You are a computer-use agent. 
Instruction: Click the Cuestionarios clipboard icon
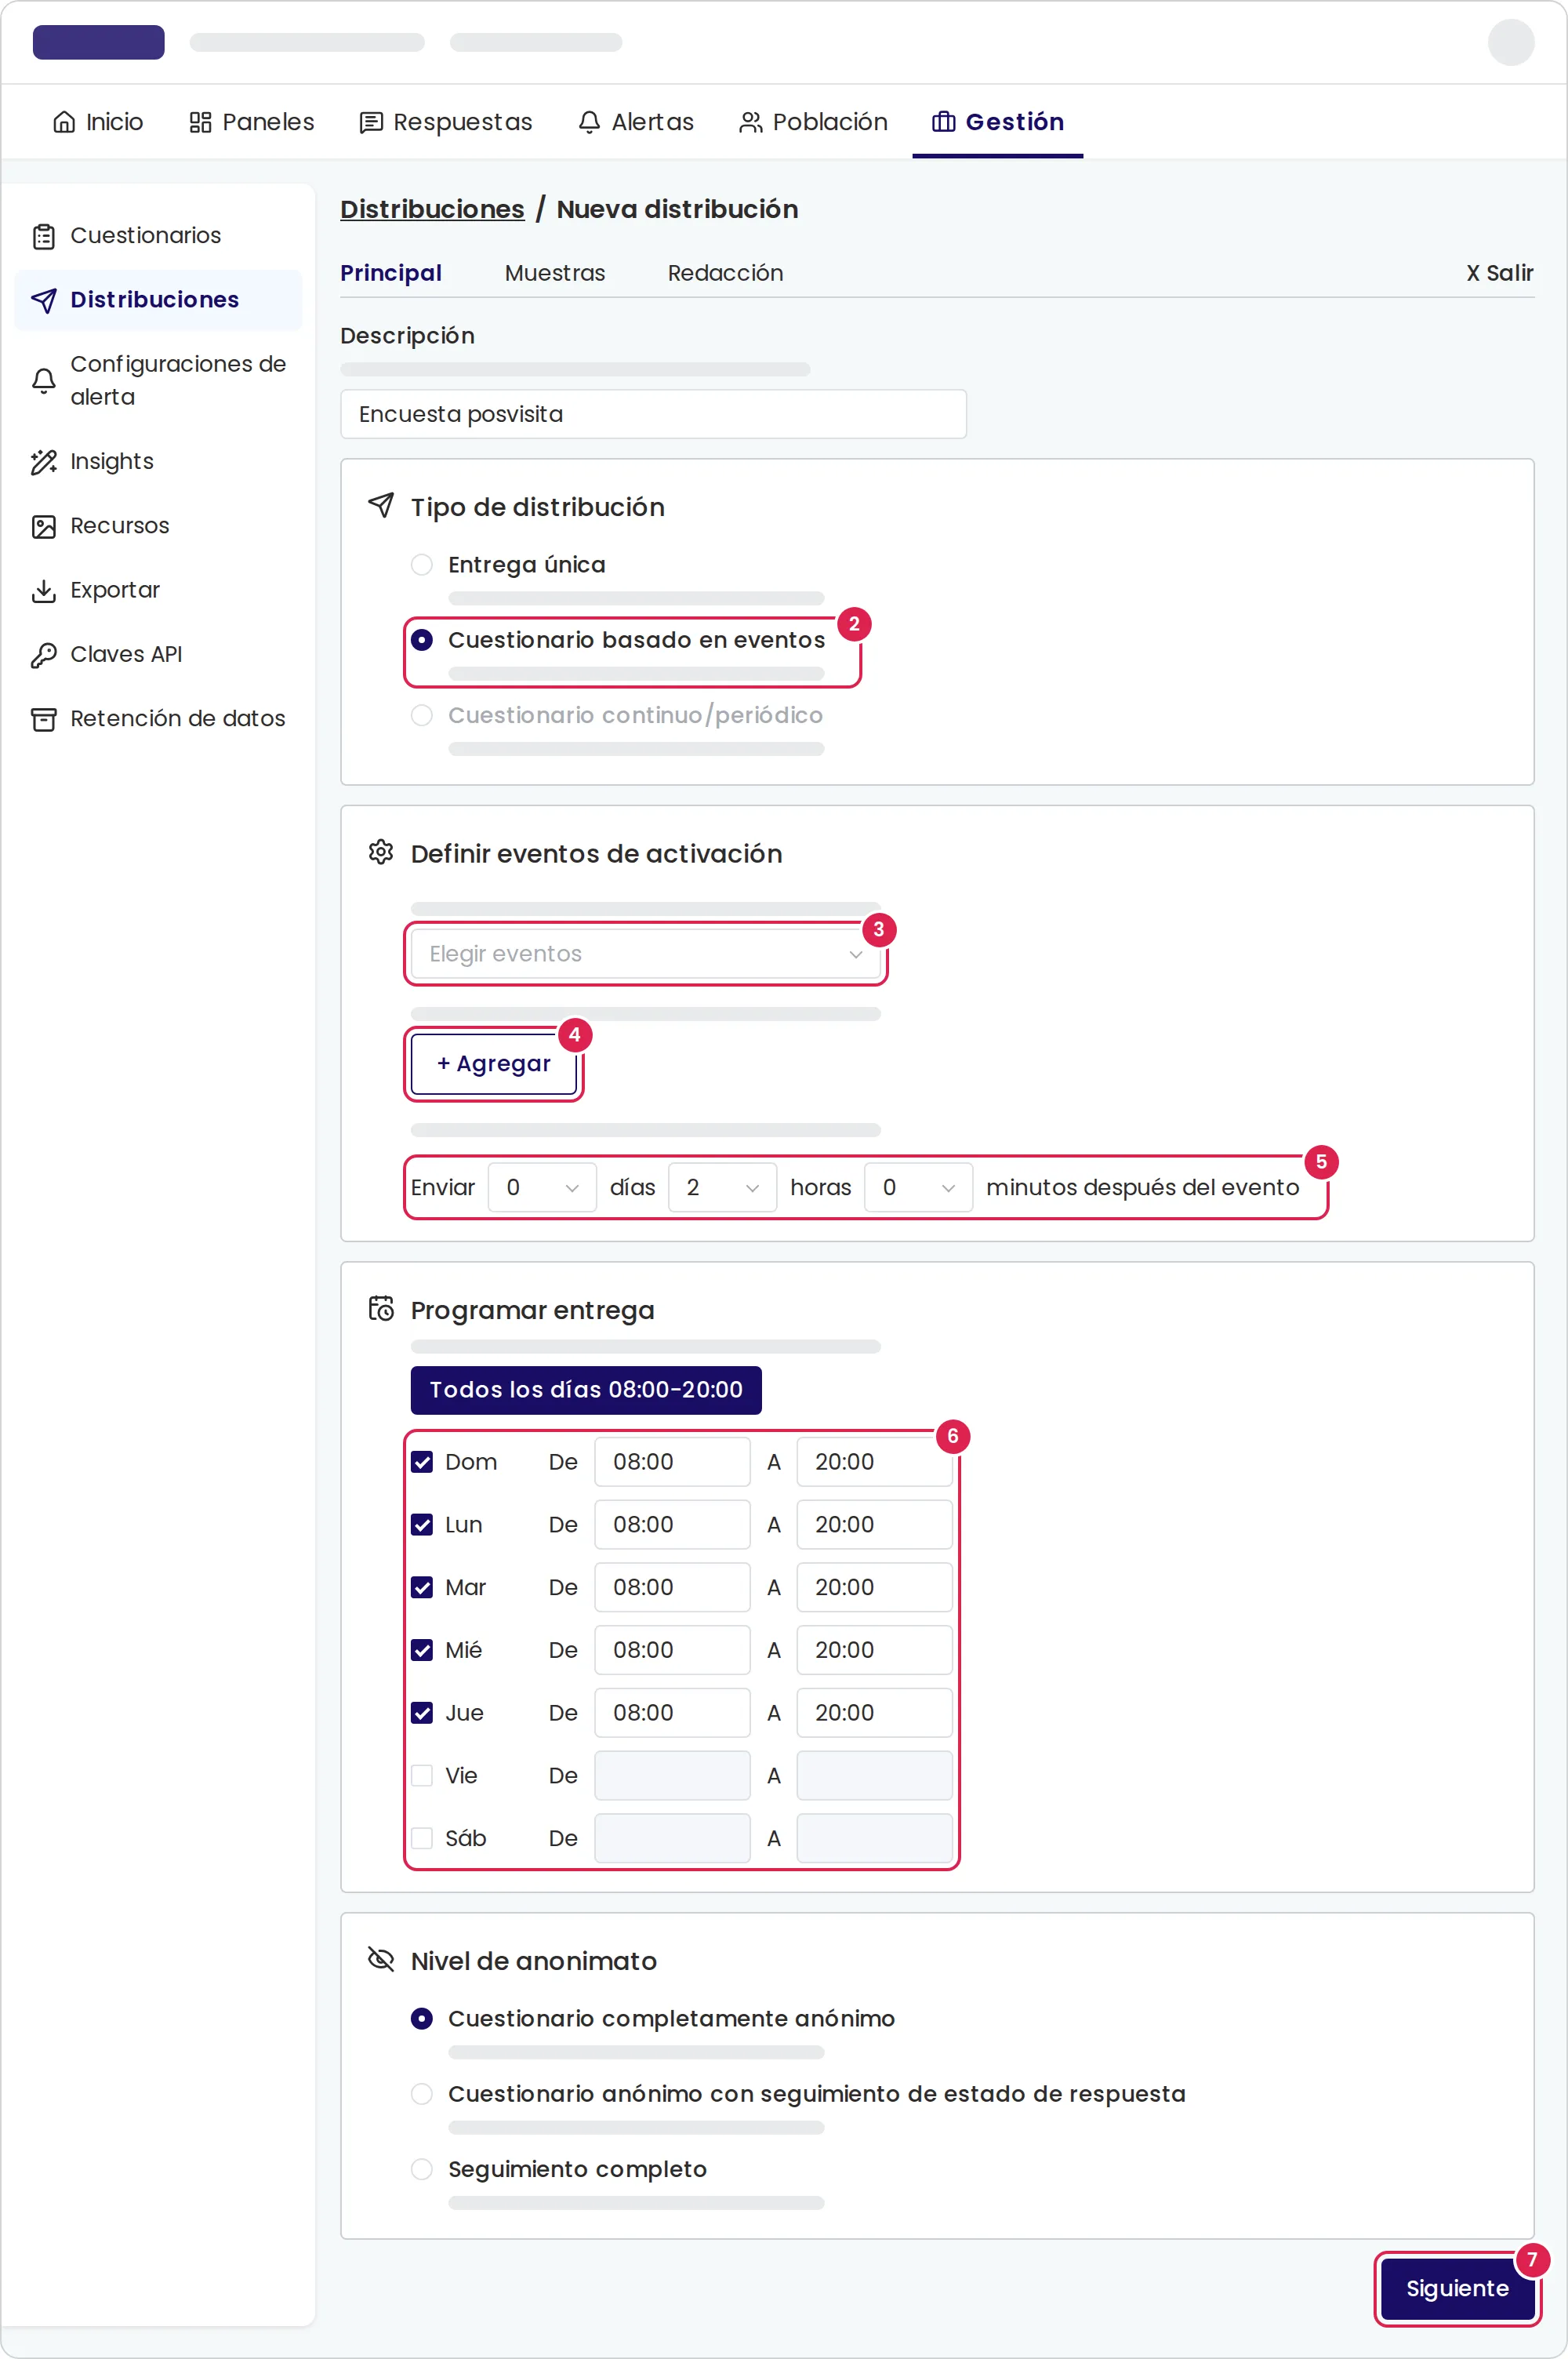click(44, 236)
